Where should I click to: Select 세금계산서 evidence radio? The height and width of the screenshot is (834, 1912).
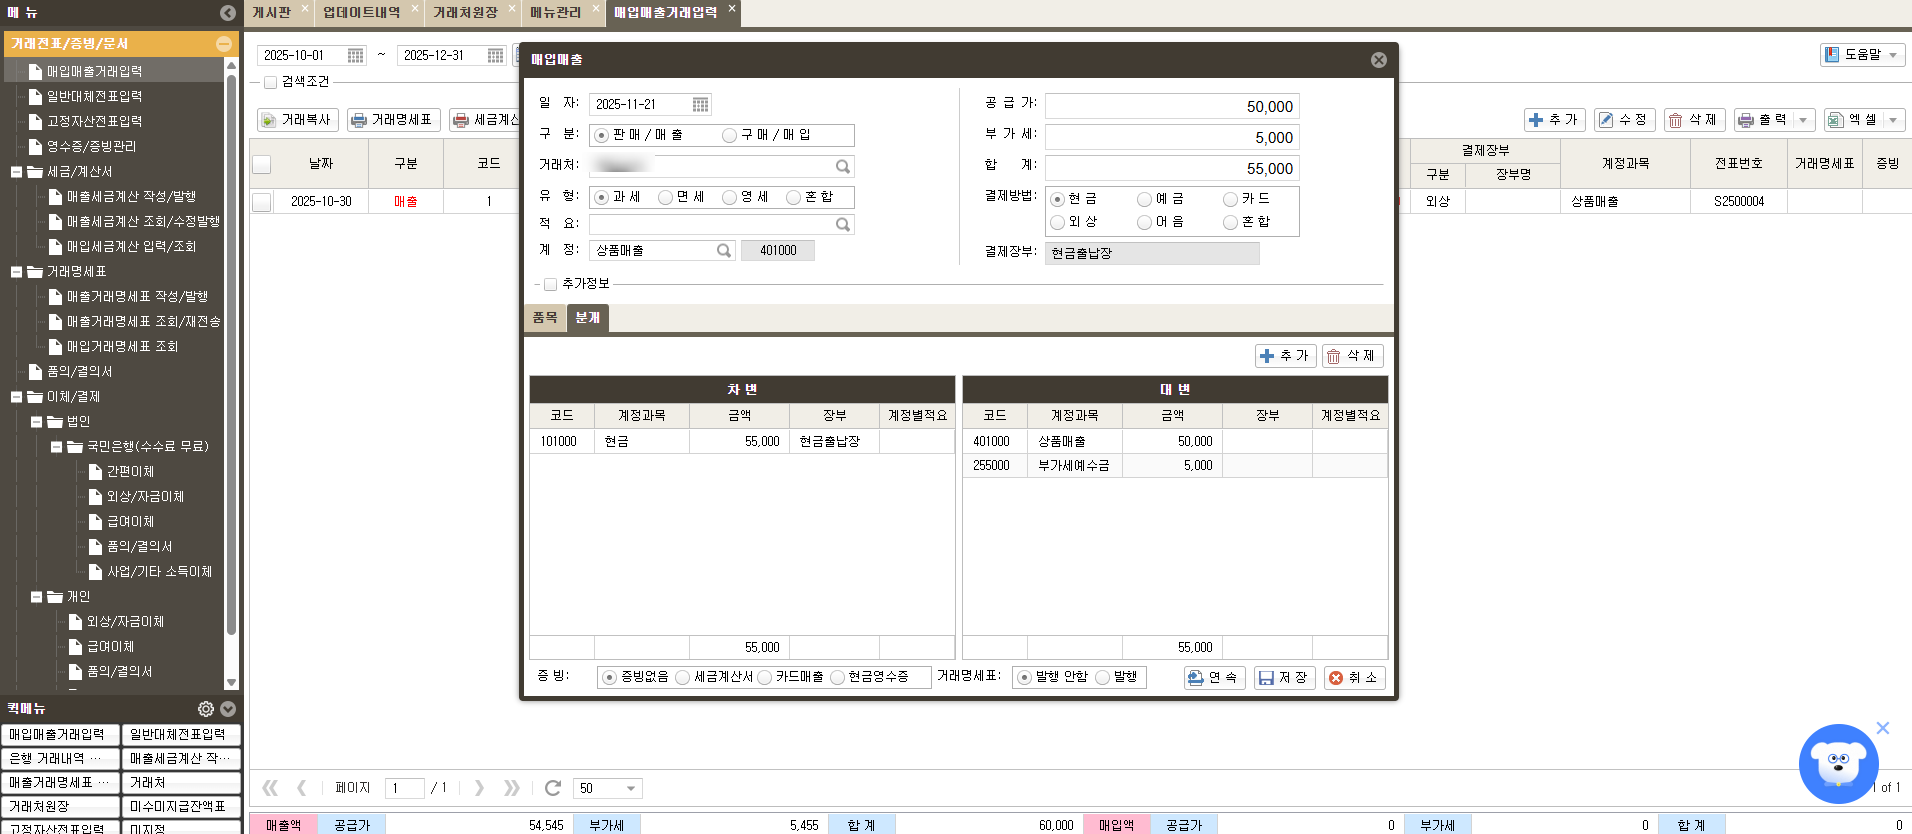coord(682,678)
